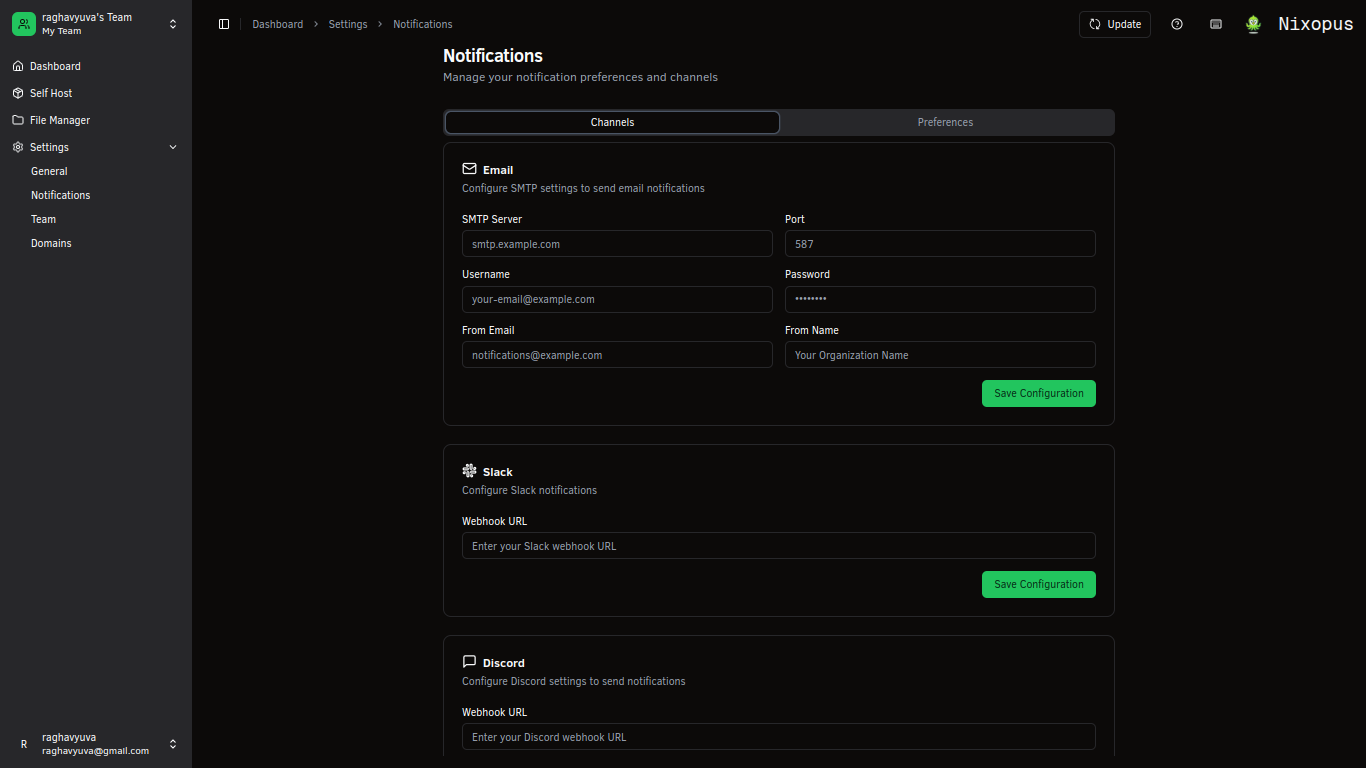Select Notifications in the sidebar submenu
This screenshot has height=768, width=1366.
(61, 195)
